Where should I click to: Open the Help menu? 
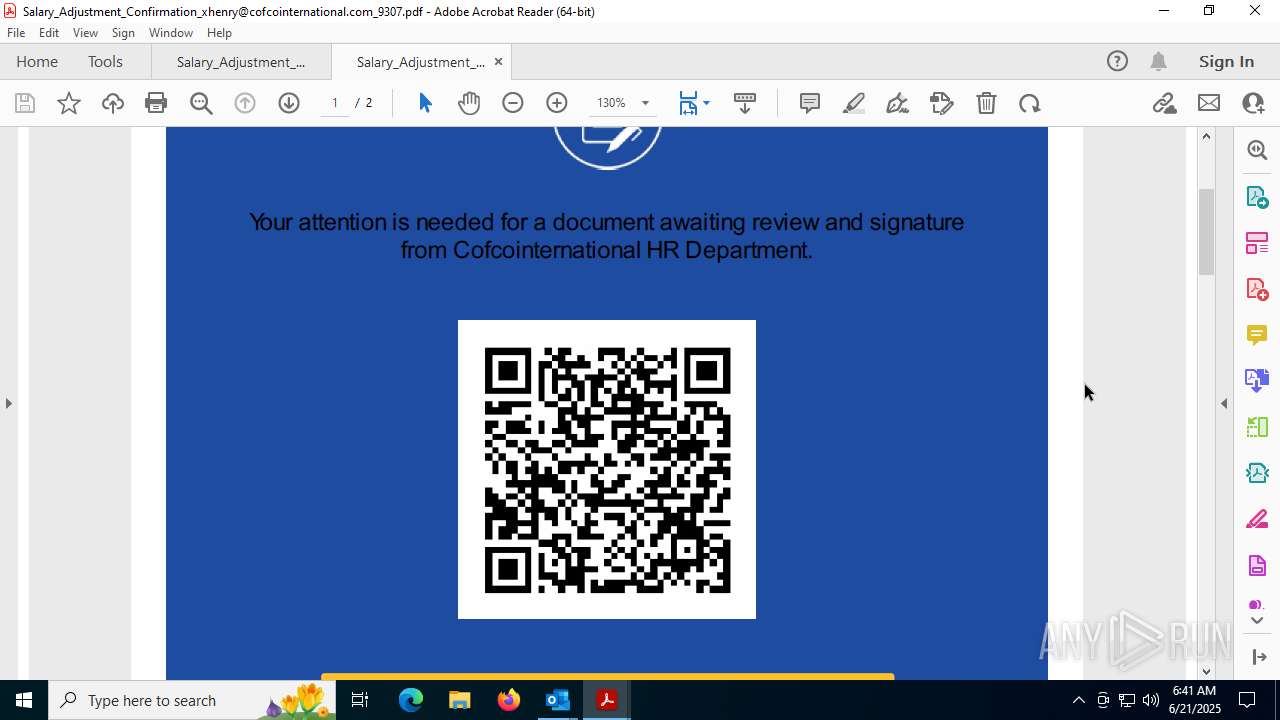[x=219, y=33]
